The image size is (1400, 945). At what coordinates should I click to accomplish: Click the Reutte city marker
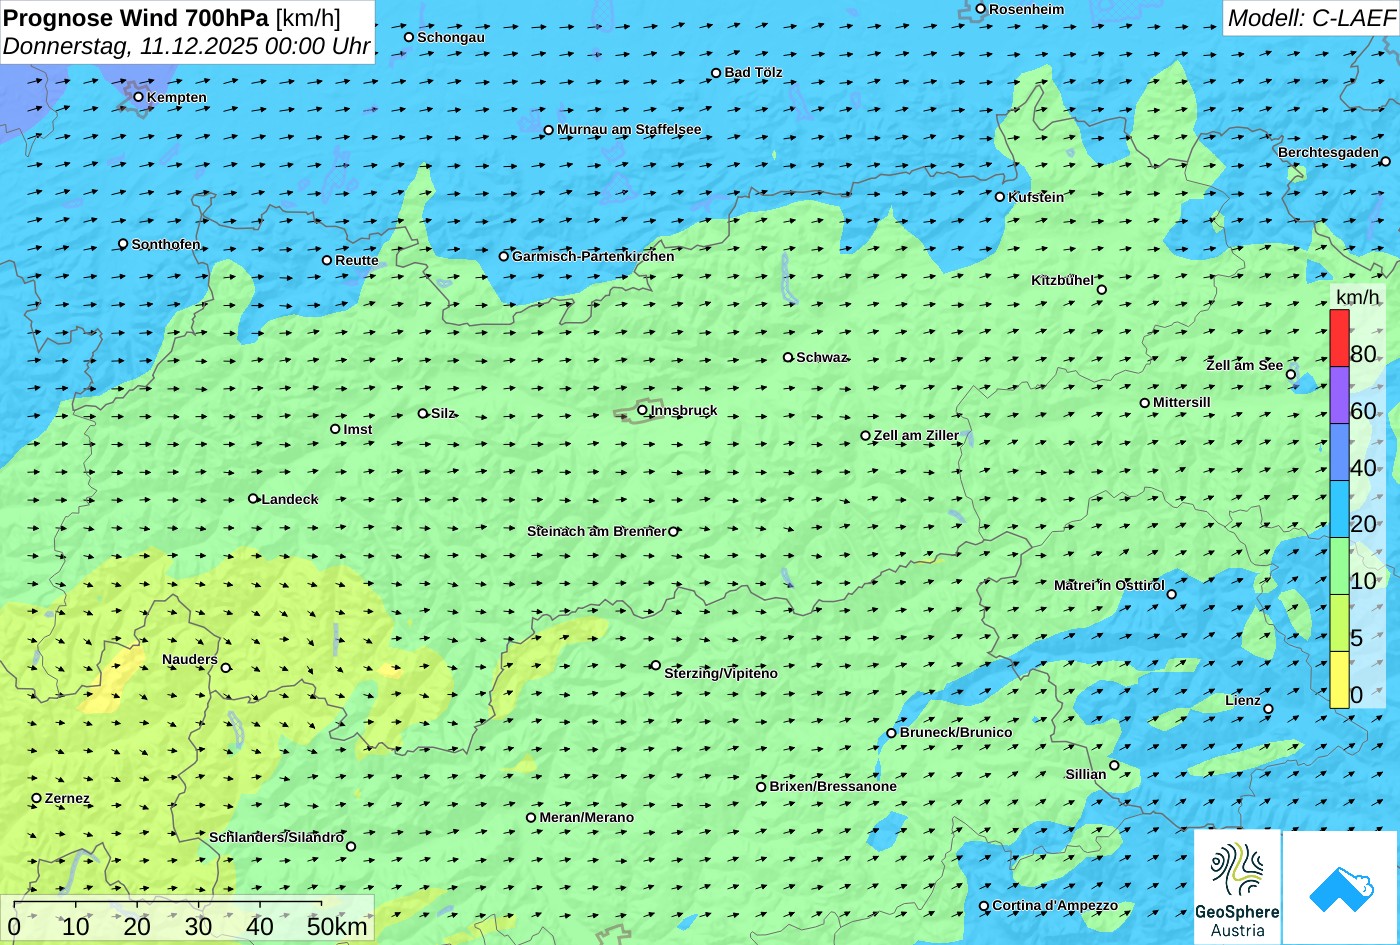click(x=327, y=260)
